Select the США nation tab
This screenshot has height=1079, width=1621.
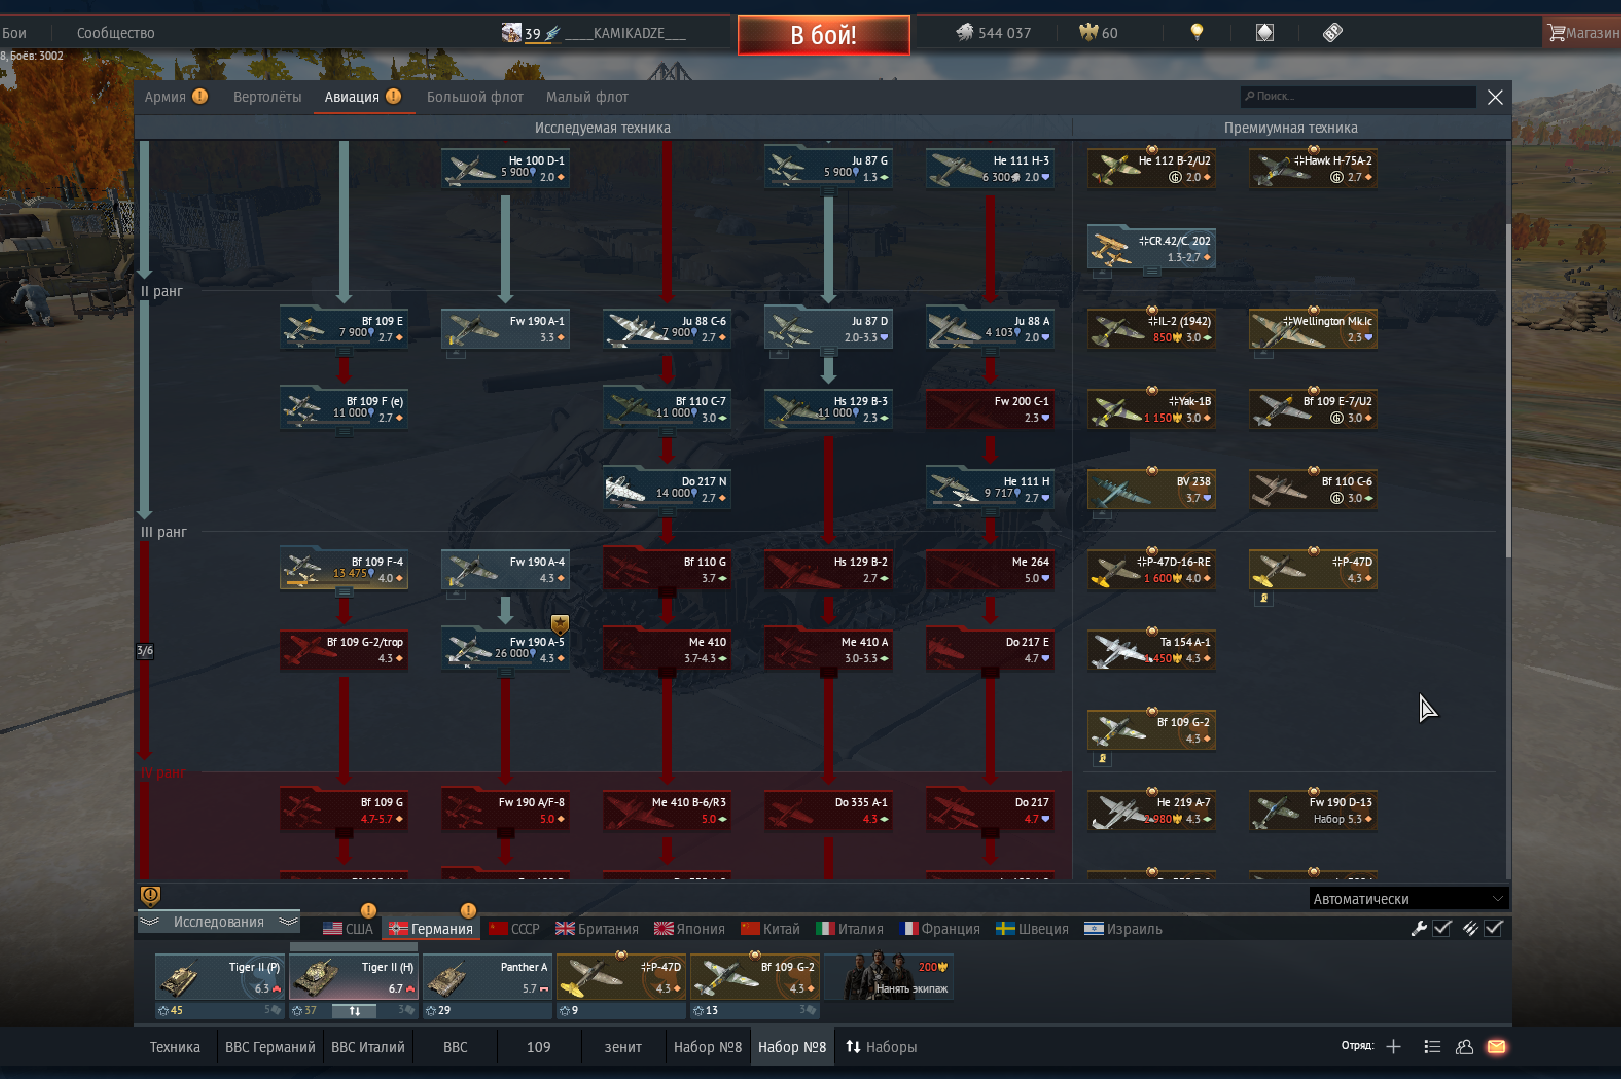click(x=347, y=929)
